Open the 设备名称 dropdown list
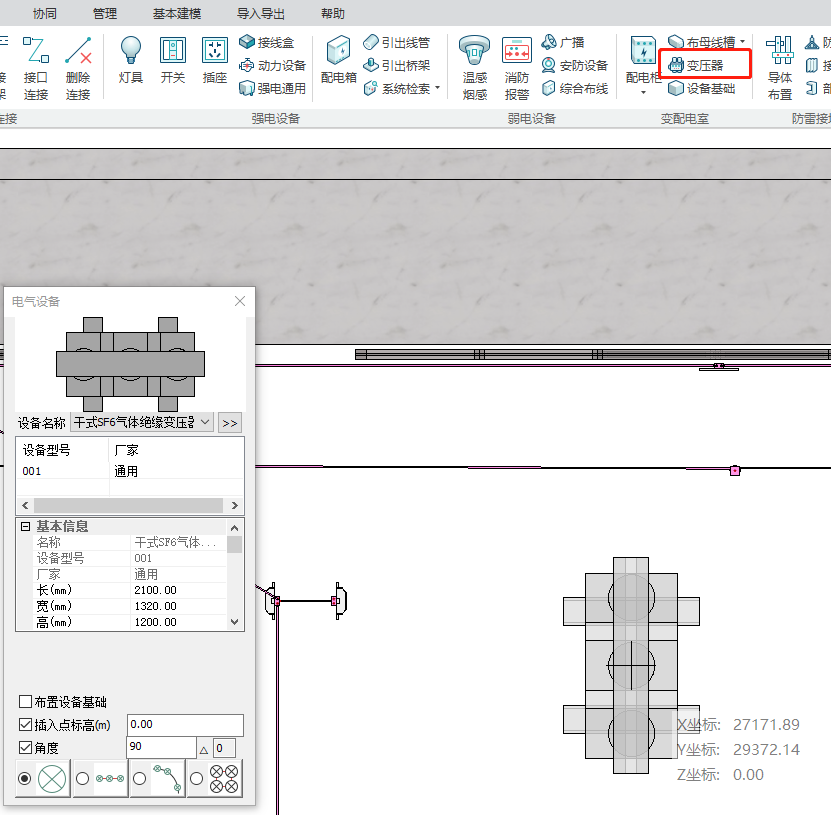831x815 pixels. pos(205,422)
